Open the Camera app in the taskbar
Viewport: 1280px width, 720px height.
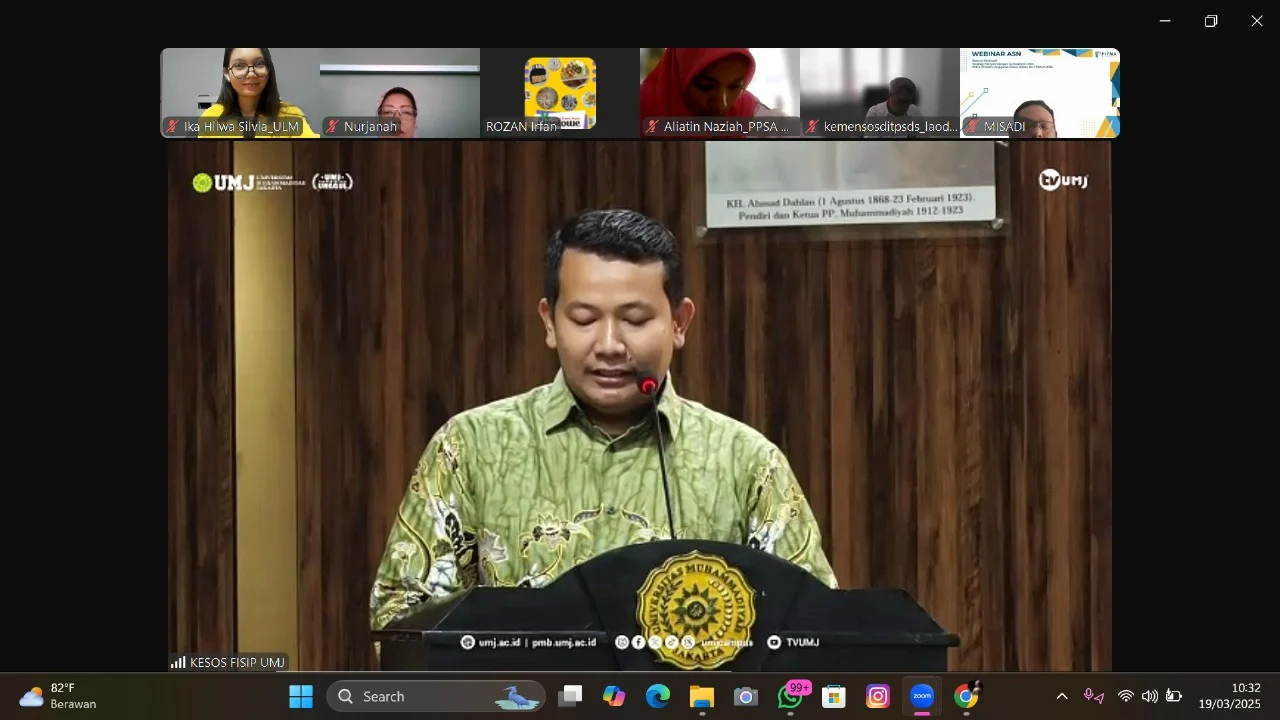pyautogui.click(x=746, y=696)
